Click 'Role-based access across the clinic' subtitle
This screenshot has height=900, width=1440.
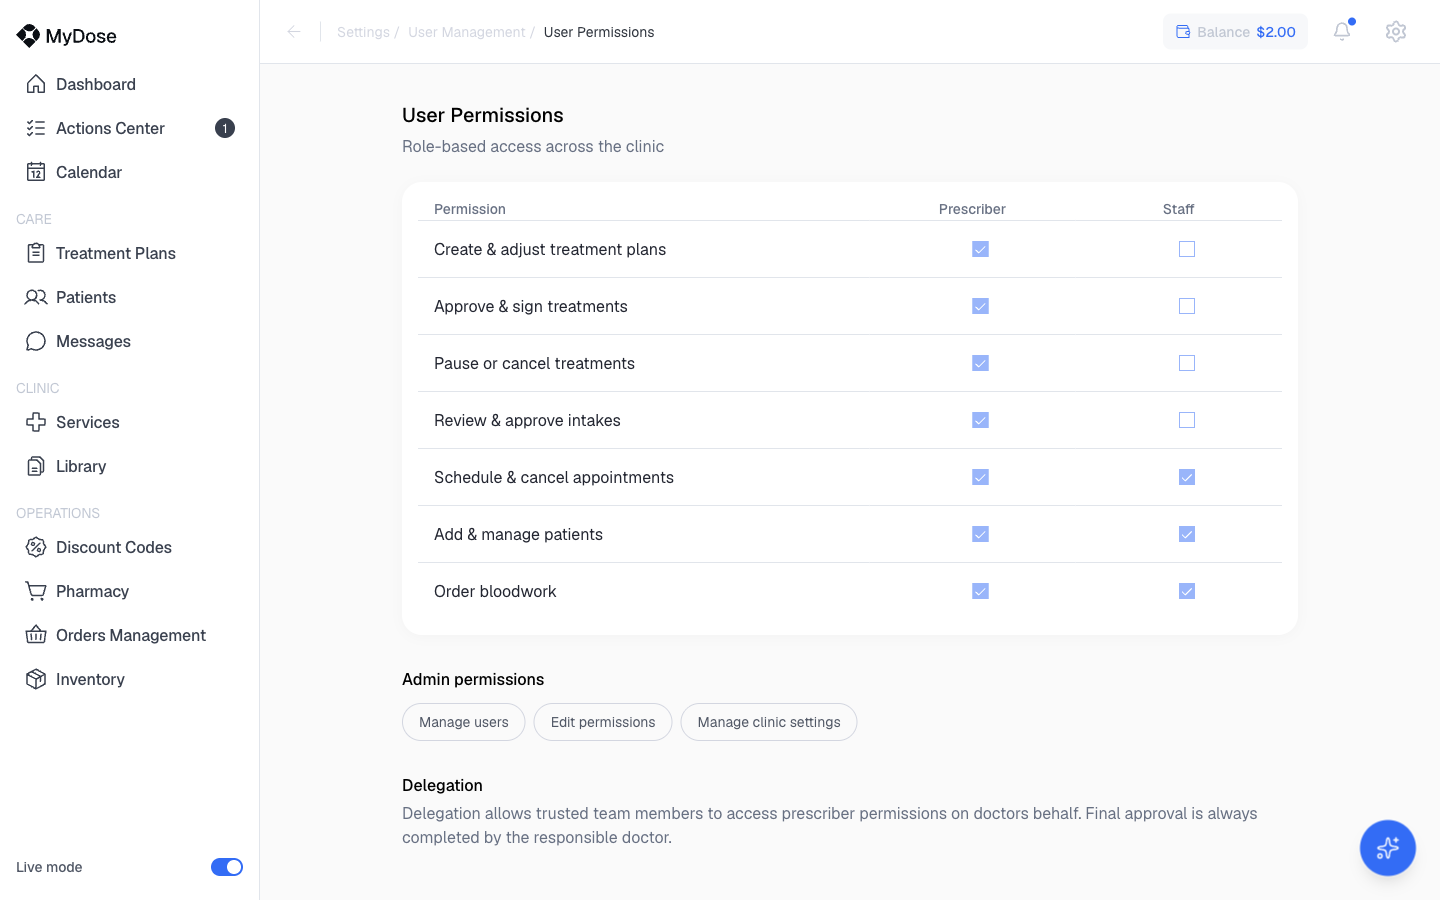click(x=533, y=146)
